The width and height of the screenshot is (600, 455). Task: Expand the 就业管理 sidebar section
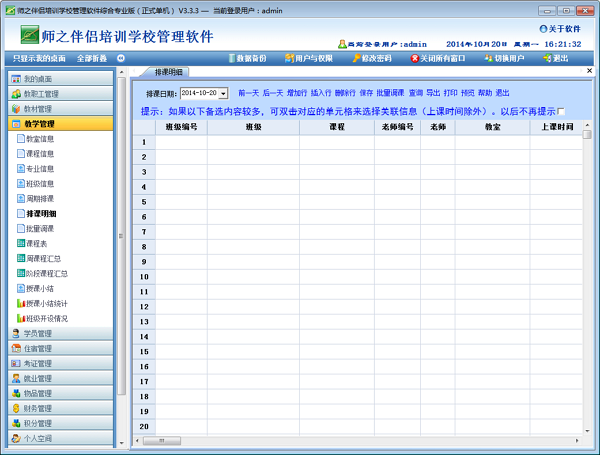pos(60,378)
